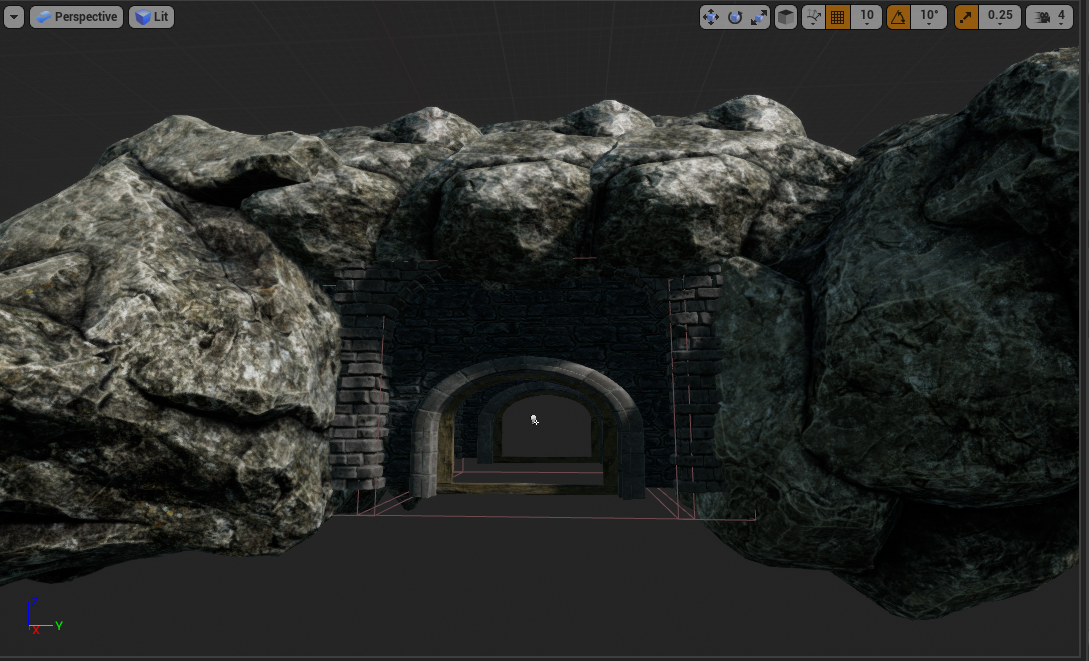This screenshot has width=1089, height=661.
Task: Select the Scale gizmo tool
Action: (x=758, y=17)
